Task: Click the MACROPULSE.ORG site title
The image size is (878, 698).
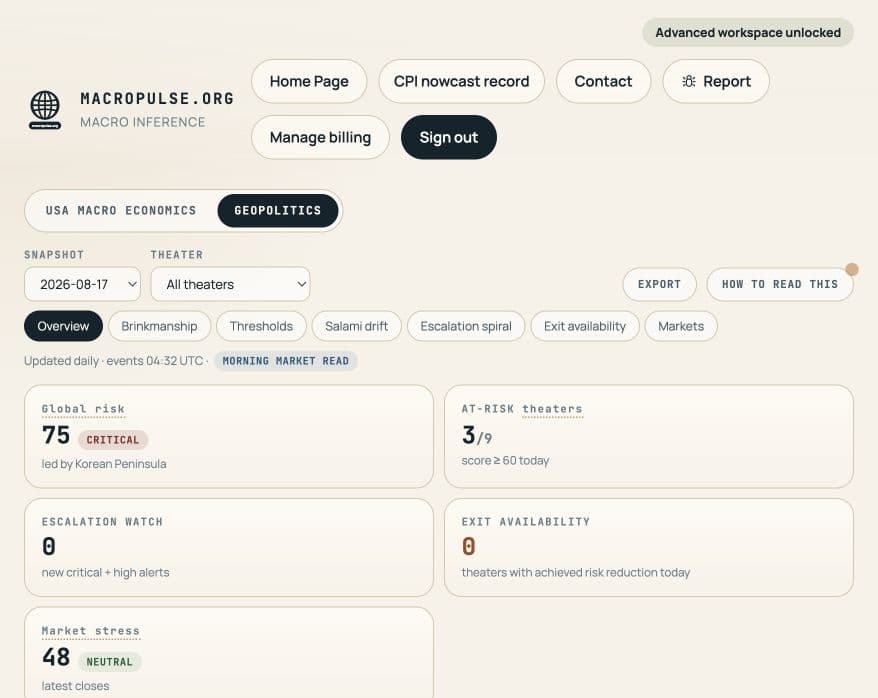Action: [157, 99]
